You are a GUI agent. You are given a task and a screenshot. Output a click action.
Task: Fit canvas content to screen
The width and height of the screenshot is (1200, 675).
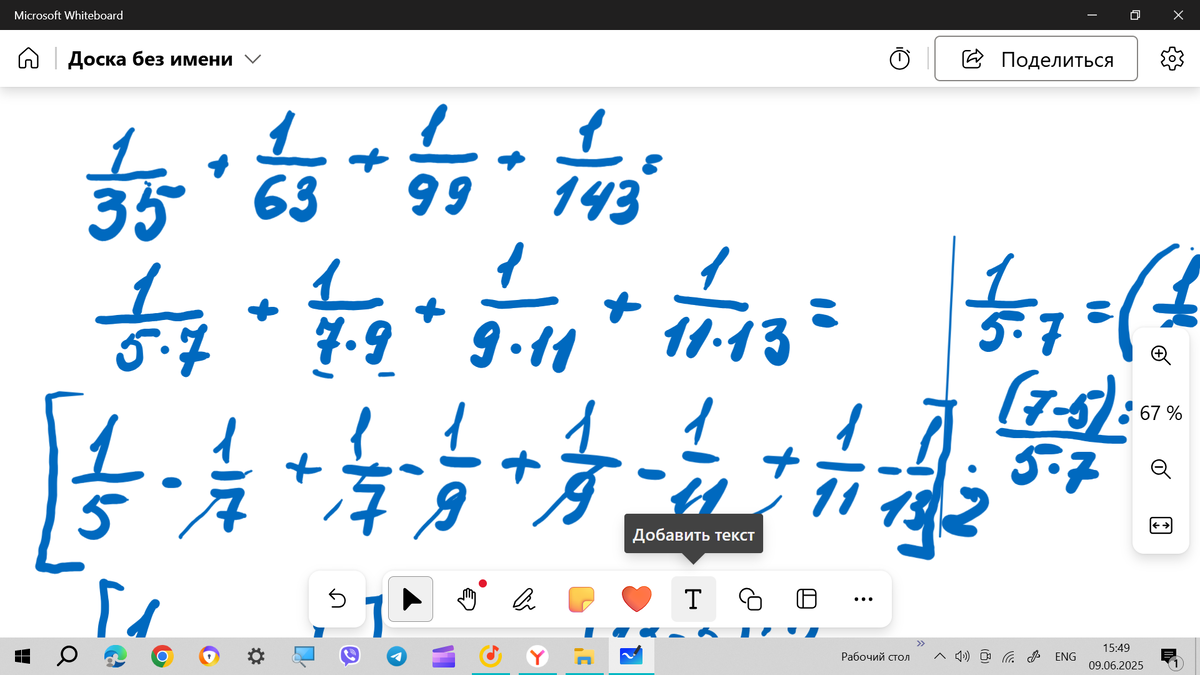pos(1160,525)
